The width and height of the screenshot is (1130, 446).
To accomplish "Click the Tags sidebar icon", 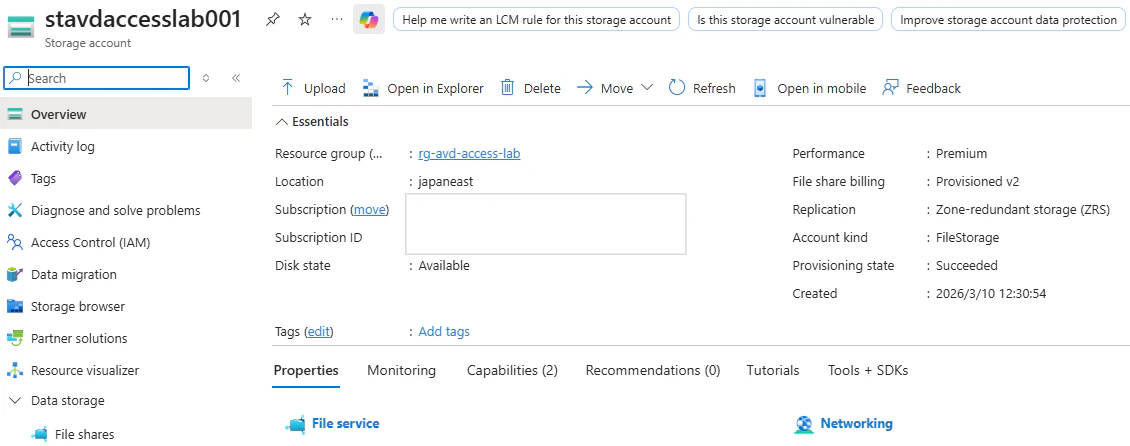I will click(x=14, y=178).
